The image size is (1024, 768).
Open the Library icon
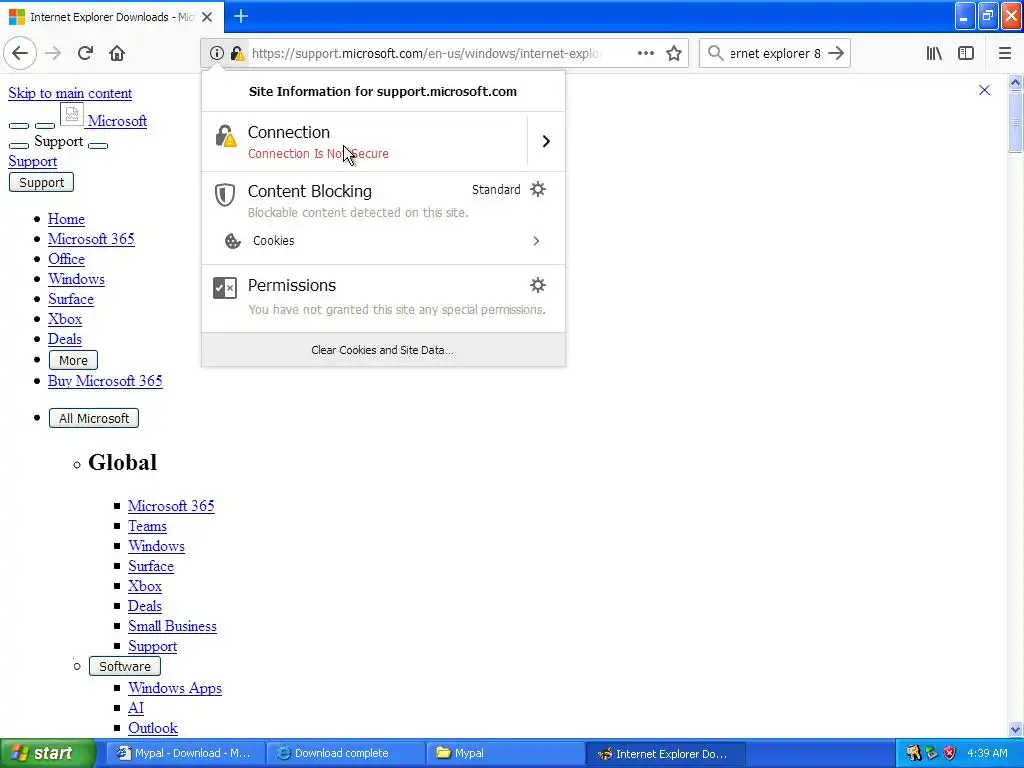click(x=934, y=53)
